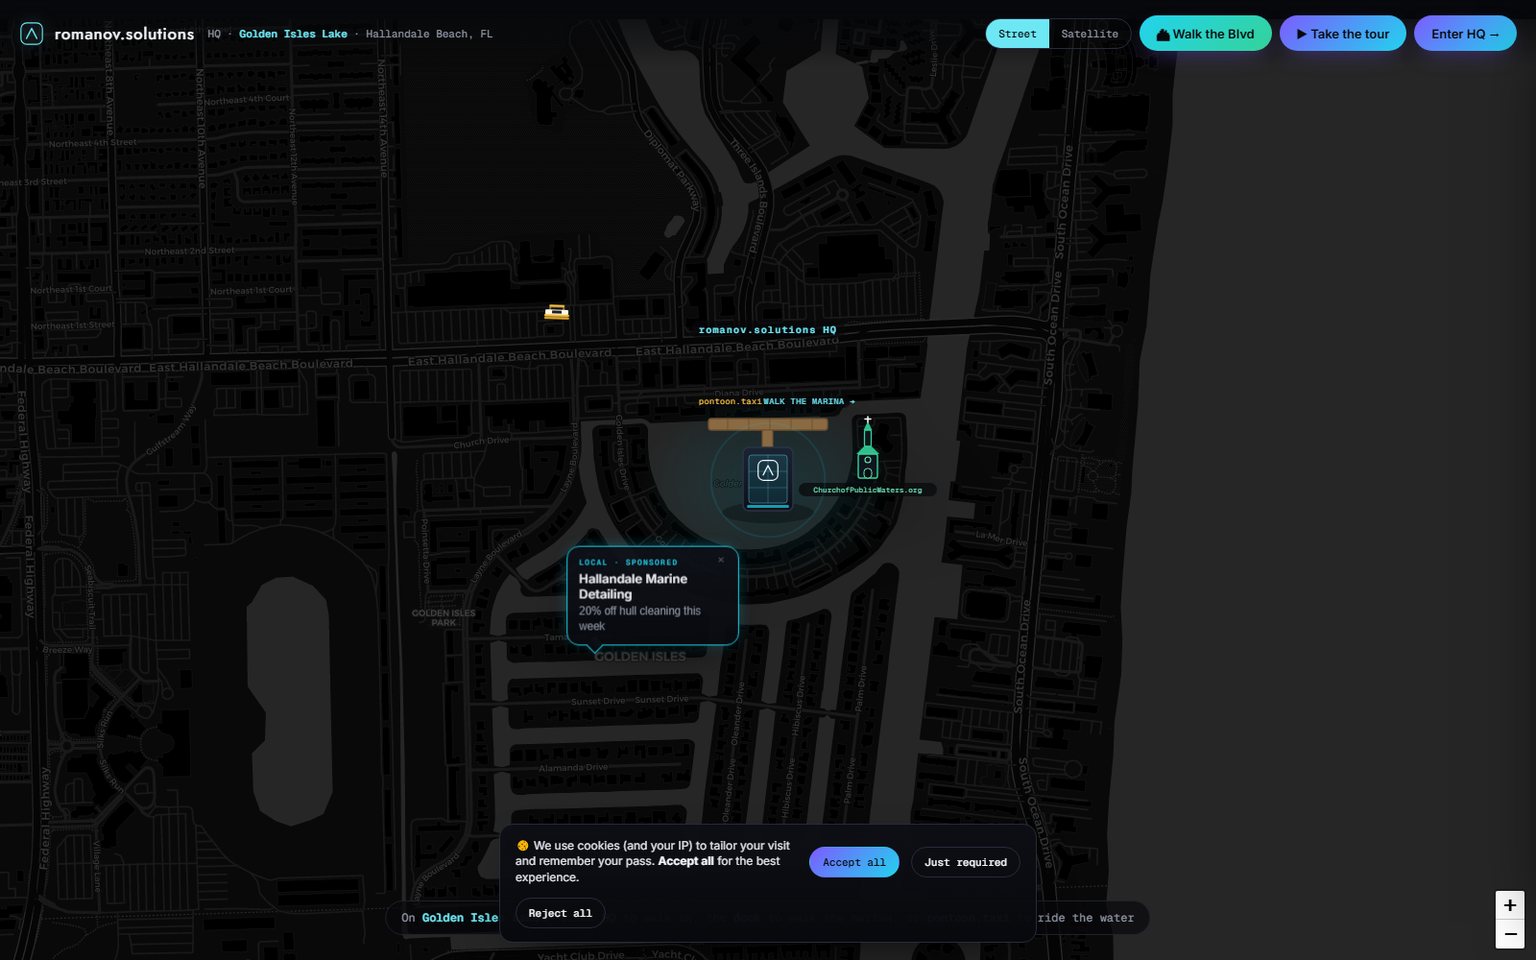Choose Just required cookies
This screenshot has height=960, width=1536.
click(x=965, y=862)
